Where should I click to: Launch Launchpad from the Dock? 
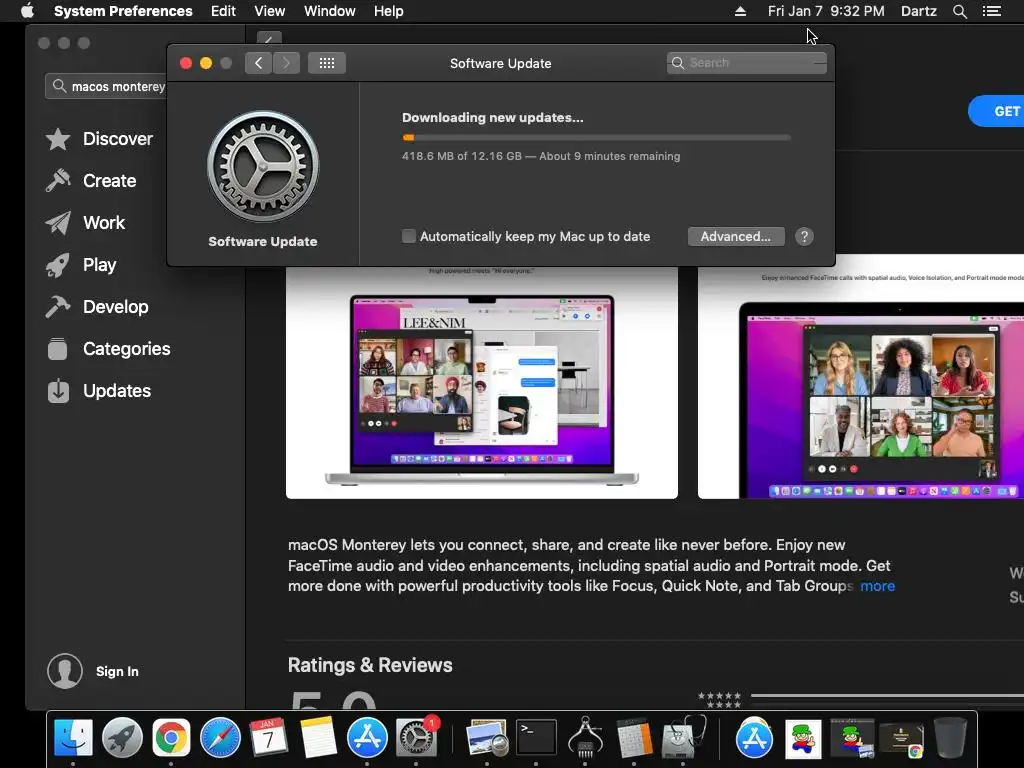coord(122,738)
